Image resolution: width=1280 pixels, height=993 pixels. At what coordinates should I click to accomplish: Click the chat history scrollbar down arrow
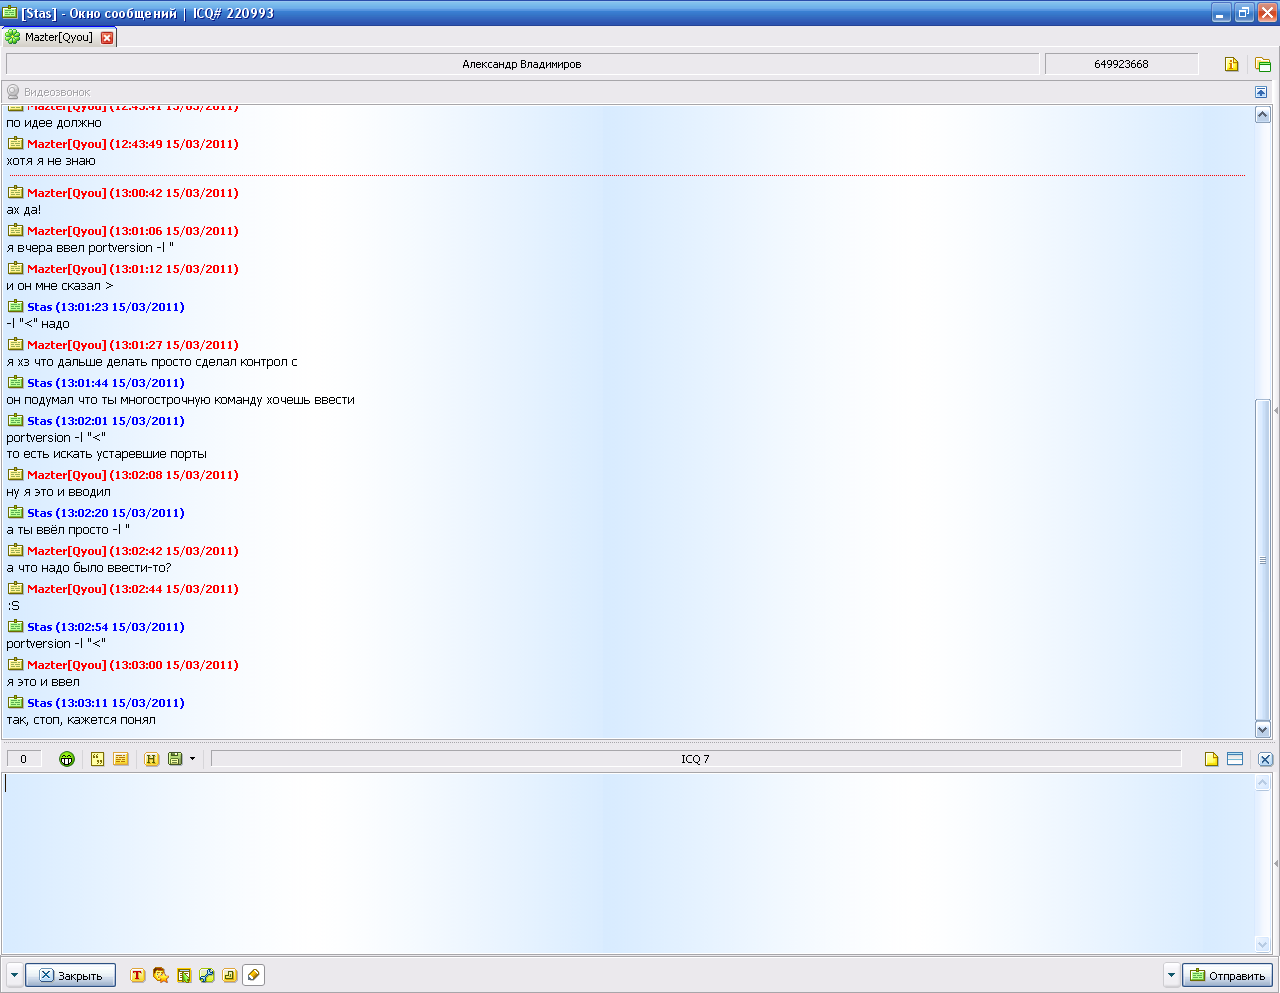(1262, 730)
